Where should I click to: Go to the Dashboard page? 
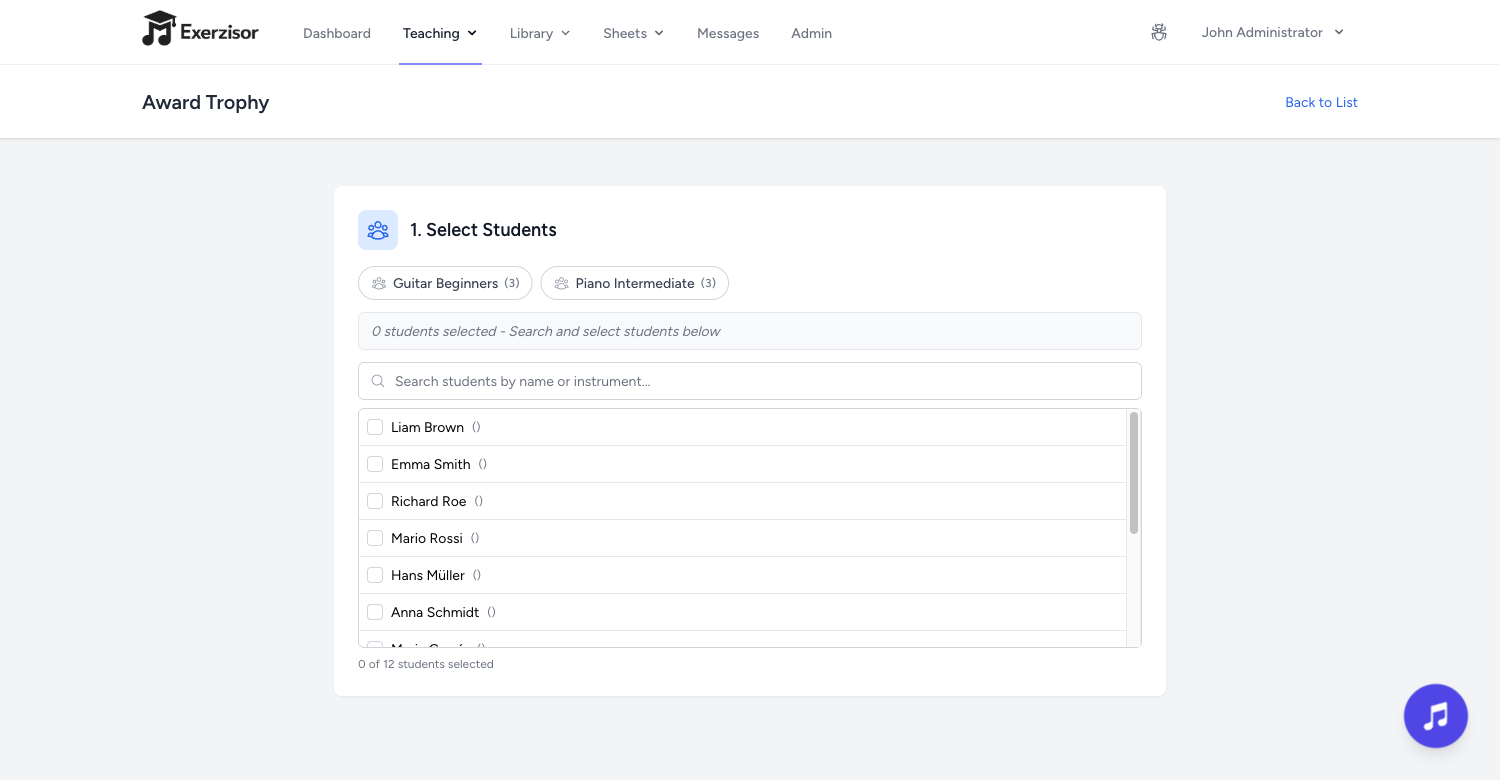click(337, 33)
